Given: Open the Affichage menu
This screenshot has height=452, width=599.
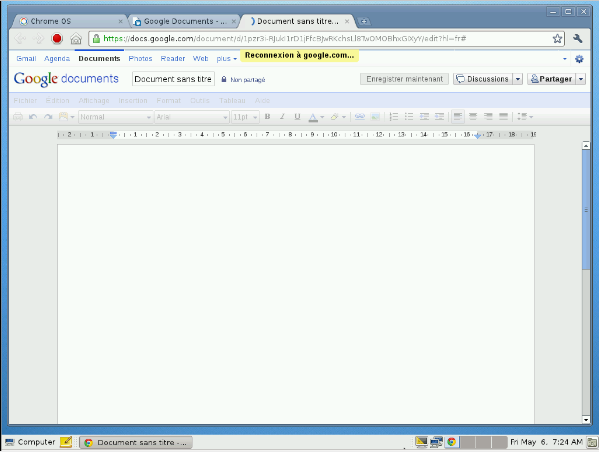Looking at the screenshot, I should tap(94, 100).
